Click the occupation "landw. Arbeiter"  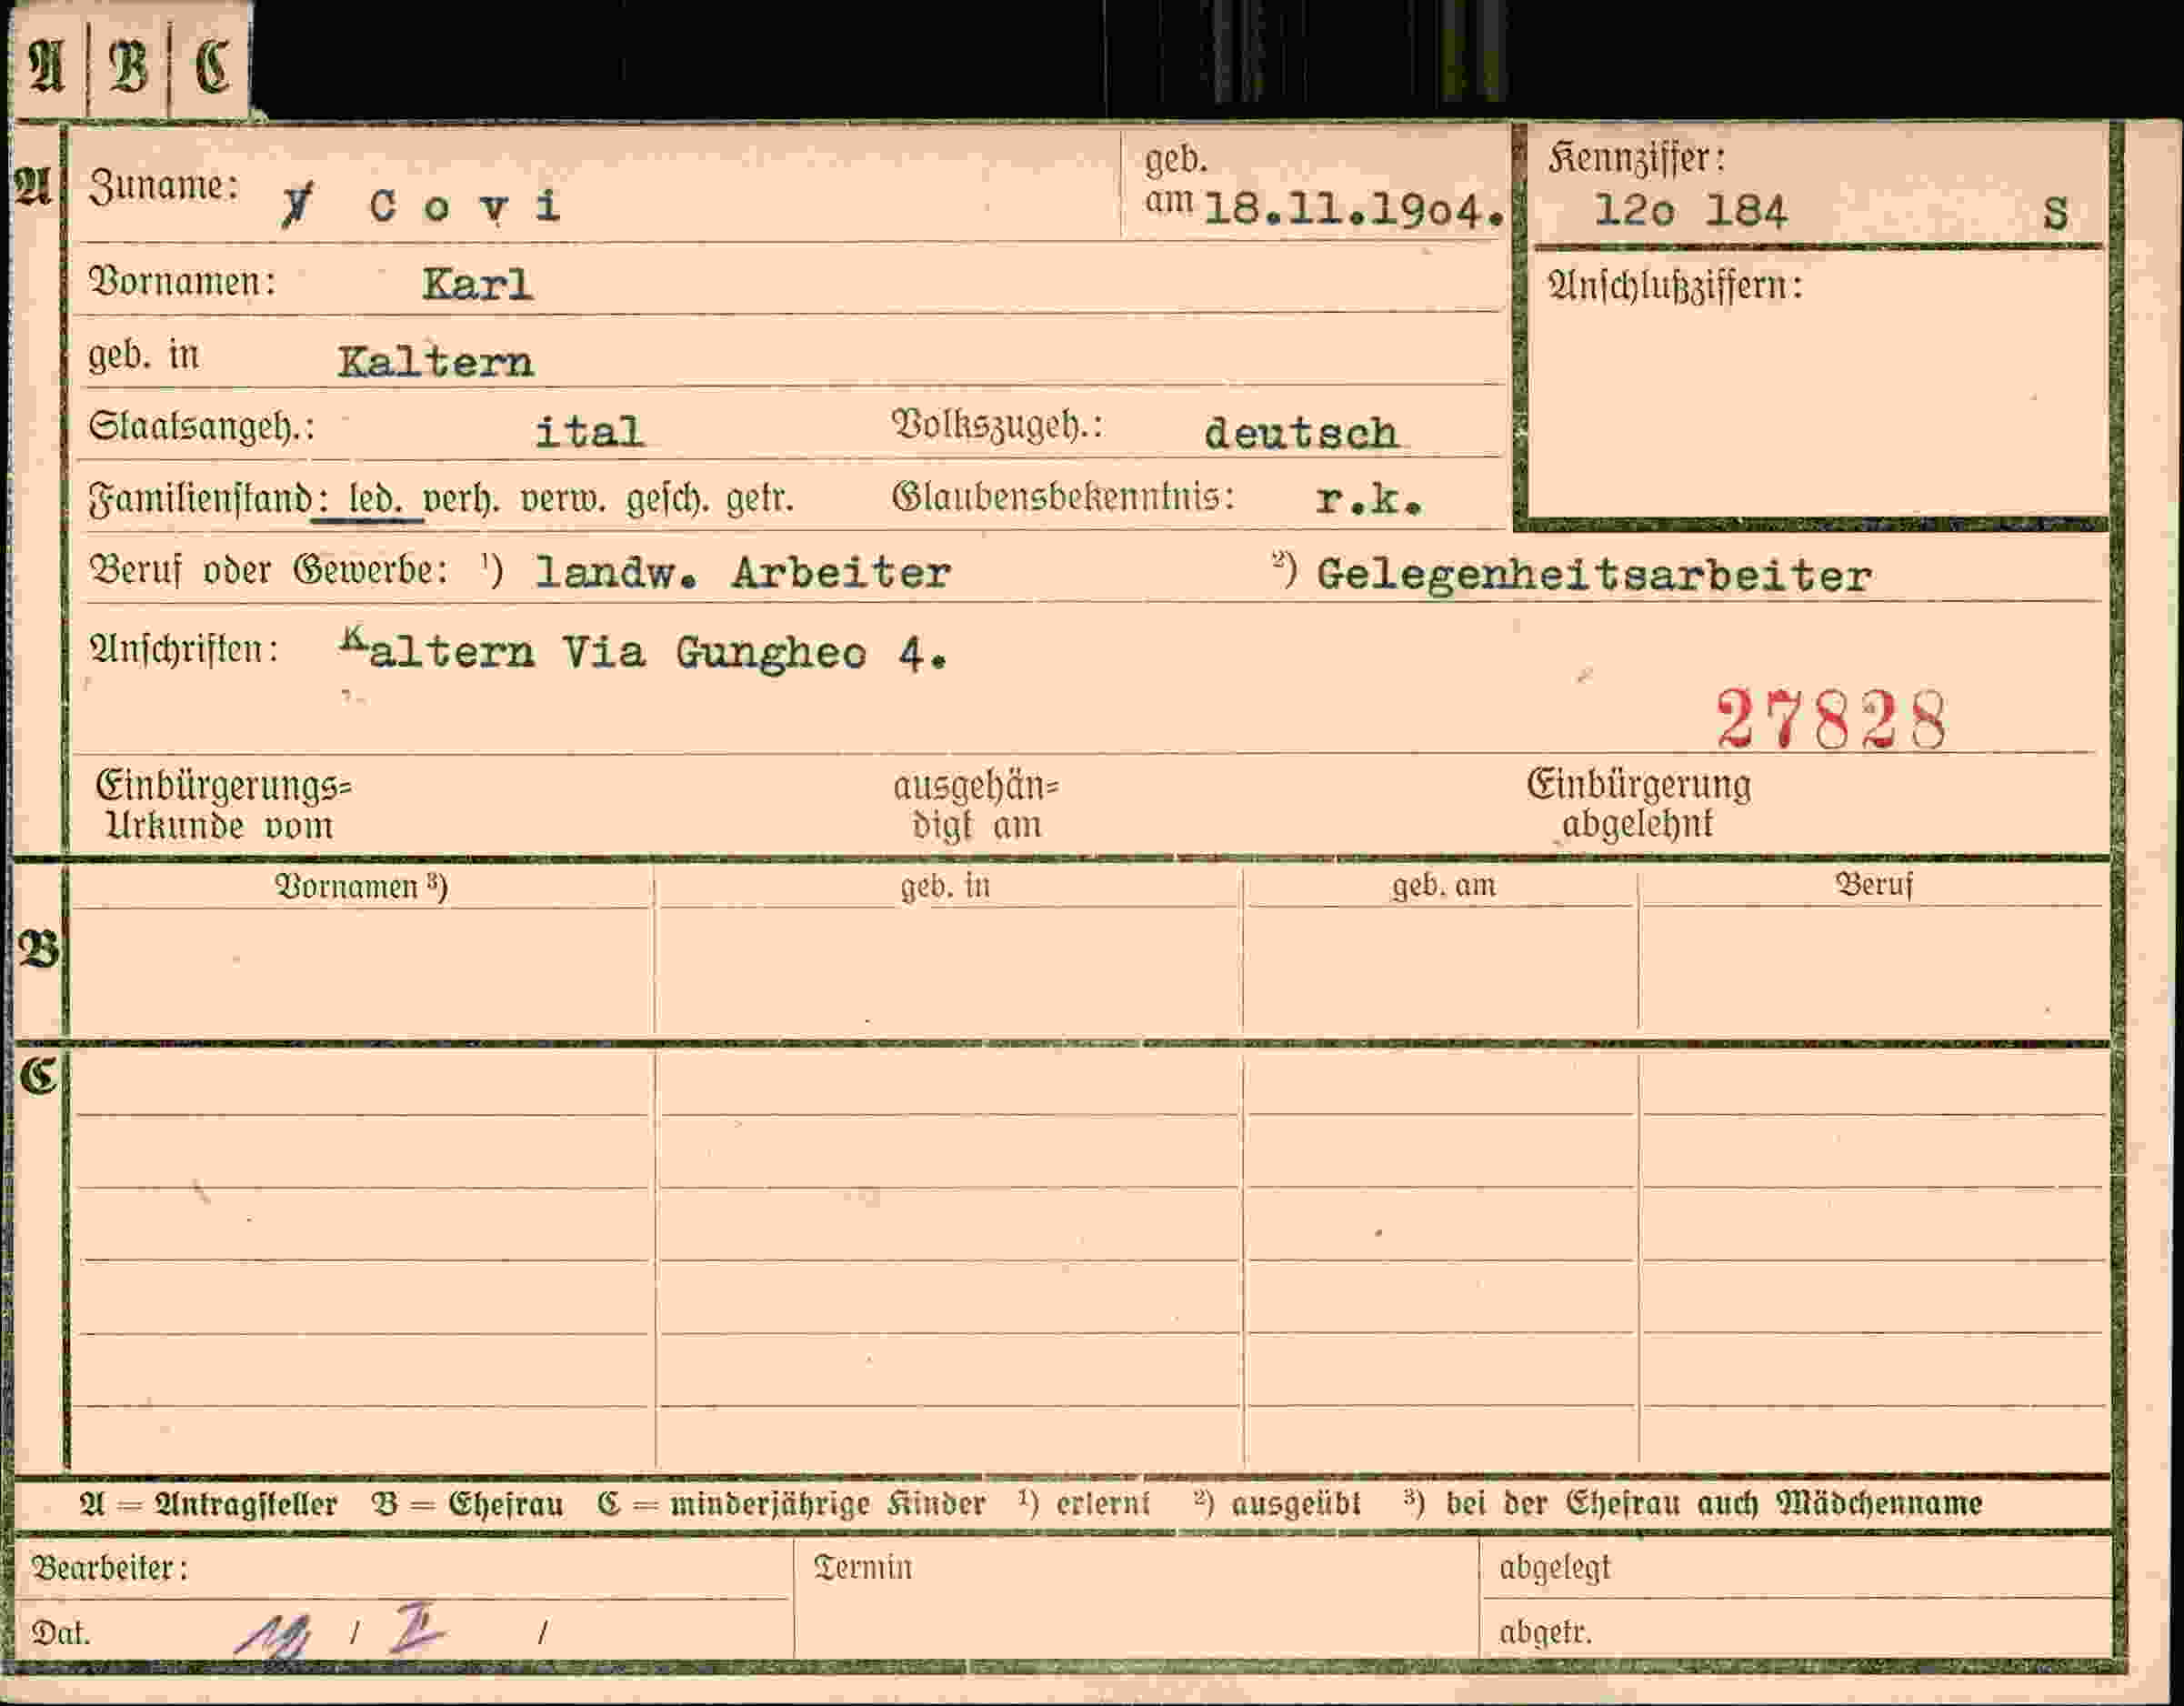tap(743, 573)
